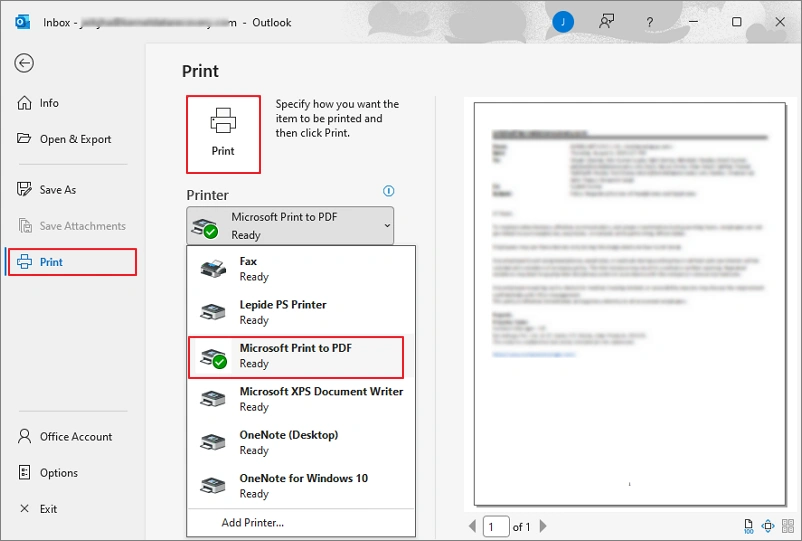Go to previous preview page arrow
Viewport: 802px width, 541px height.
472,526
